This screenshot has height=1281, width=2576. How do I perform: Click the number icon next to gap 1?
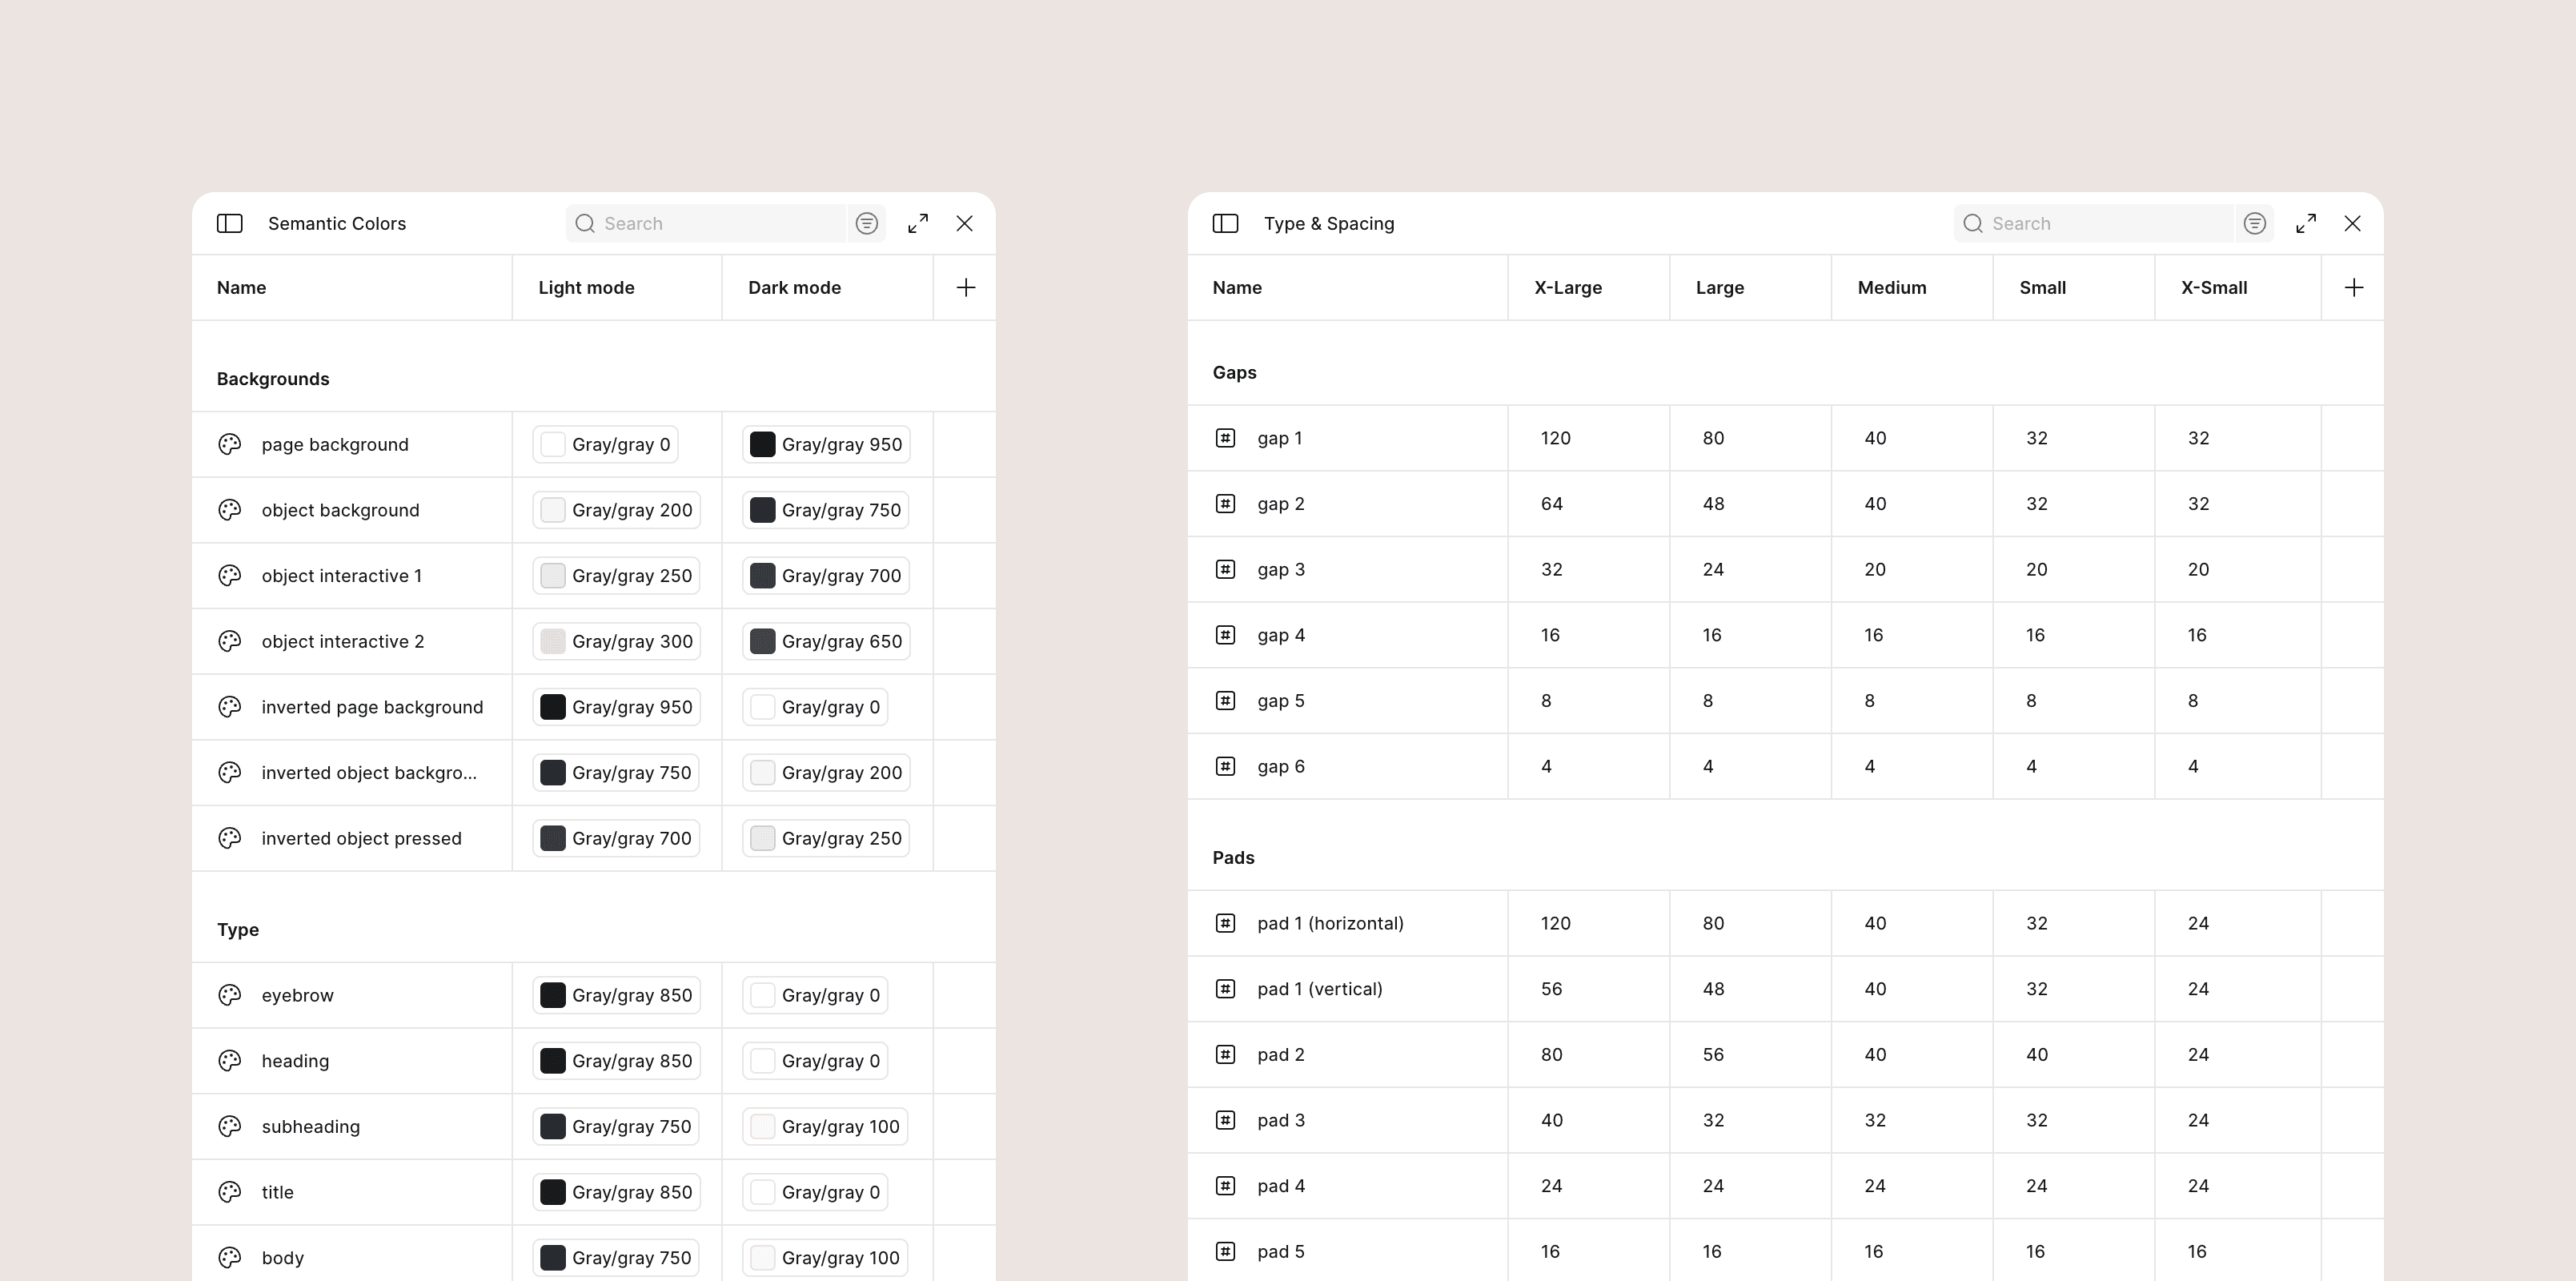(1225, 437)
